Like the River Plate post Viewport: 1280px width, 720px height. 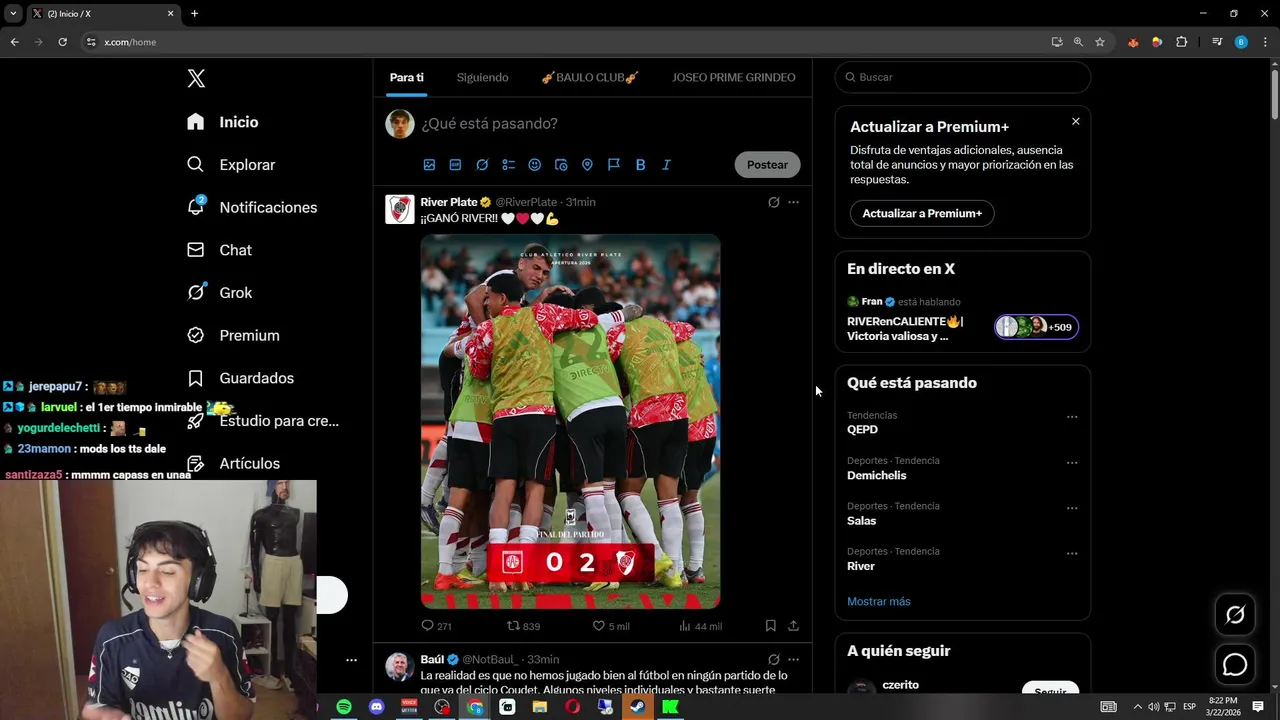[x=611, y=626]
